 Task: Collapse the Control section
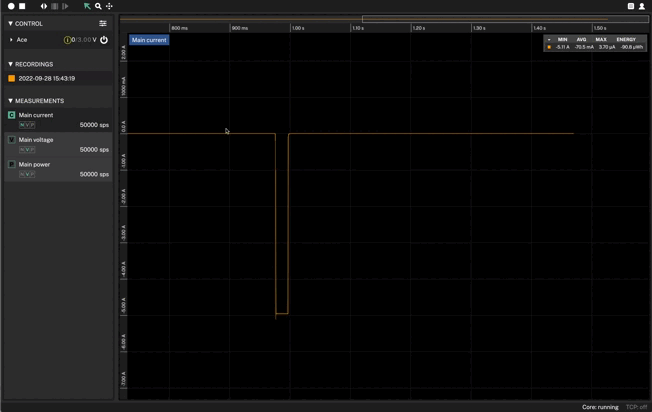tap(10, 23)
